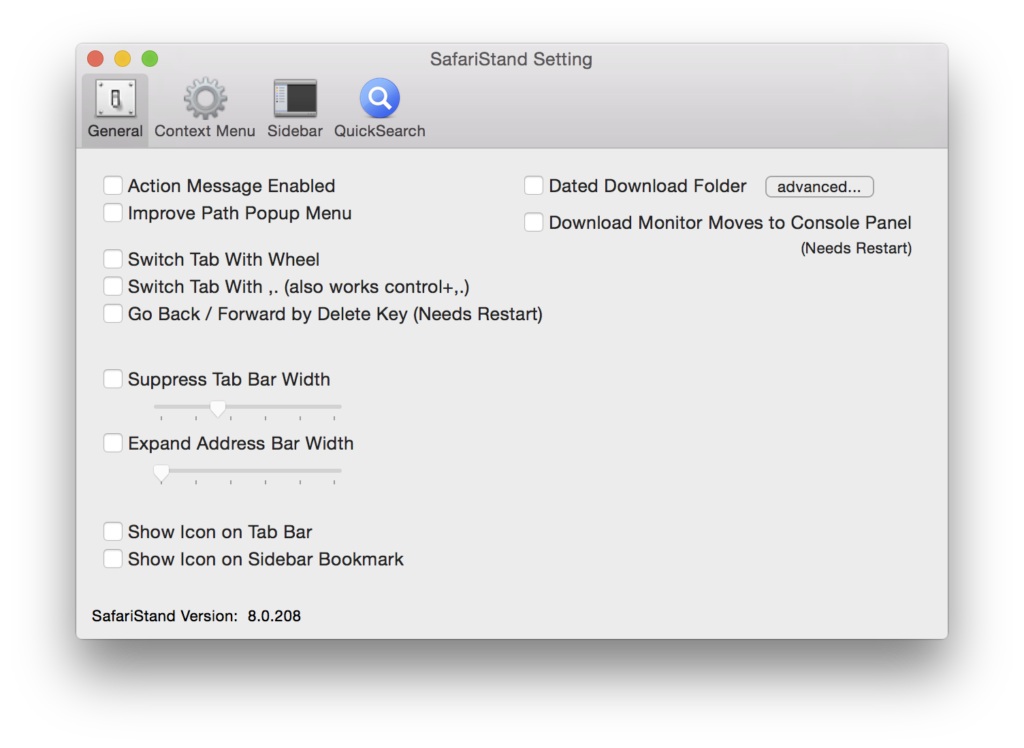This screenshot has width=1024, height=748.
Task: Enable Show Icon on Sidebar Bookmark
Action: [113, 559]
